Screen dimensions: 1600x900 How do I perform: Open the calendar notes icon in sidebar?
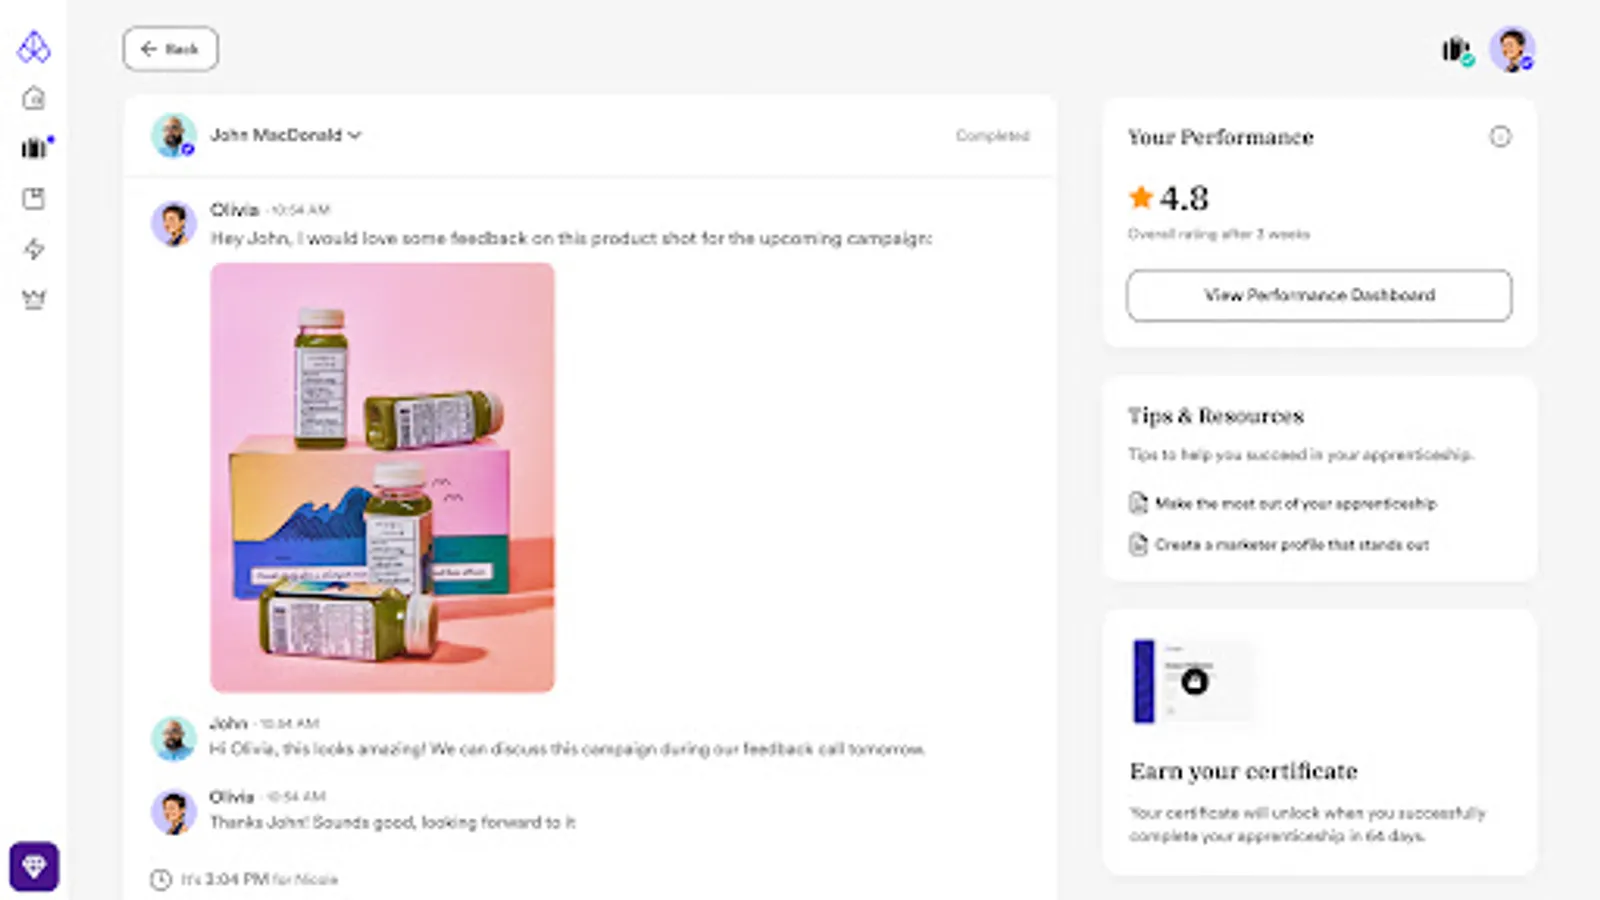(34, 198)
